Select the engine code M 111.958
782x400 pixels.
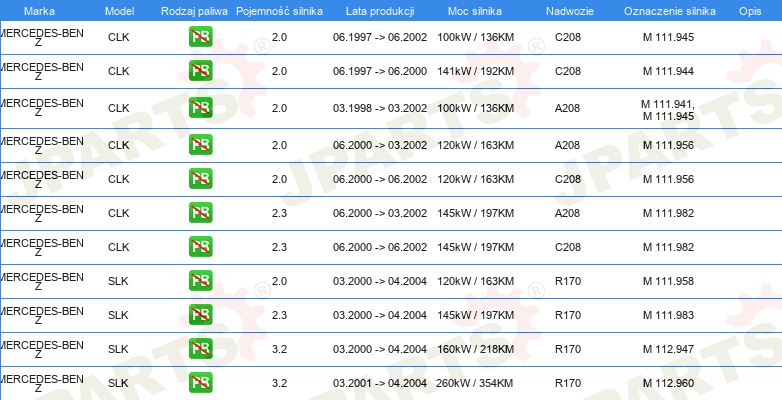coord(668,281)
